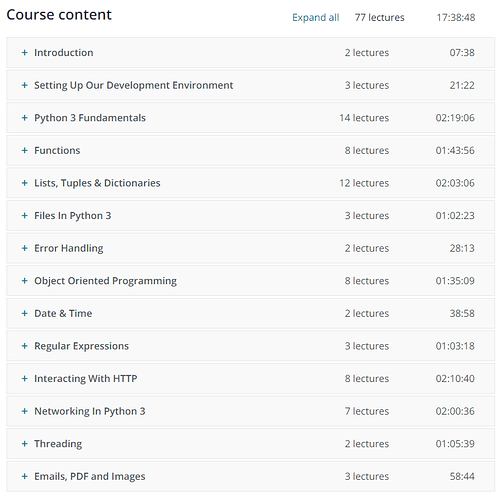Click the plus icon beside Introduction
The image size is (501, 500).
(x=24, y=53)
